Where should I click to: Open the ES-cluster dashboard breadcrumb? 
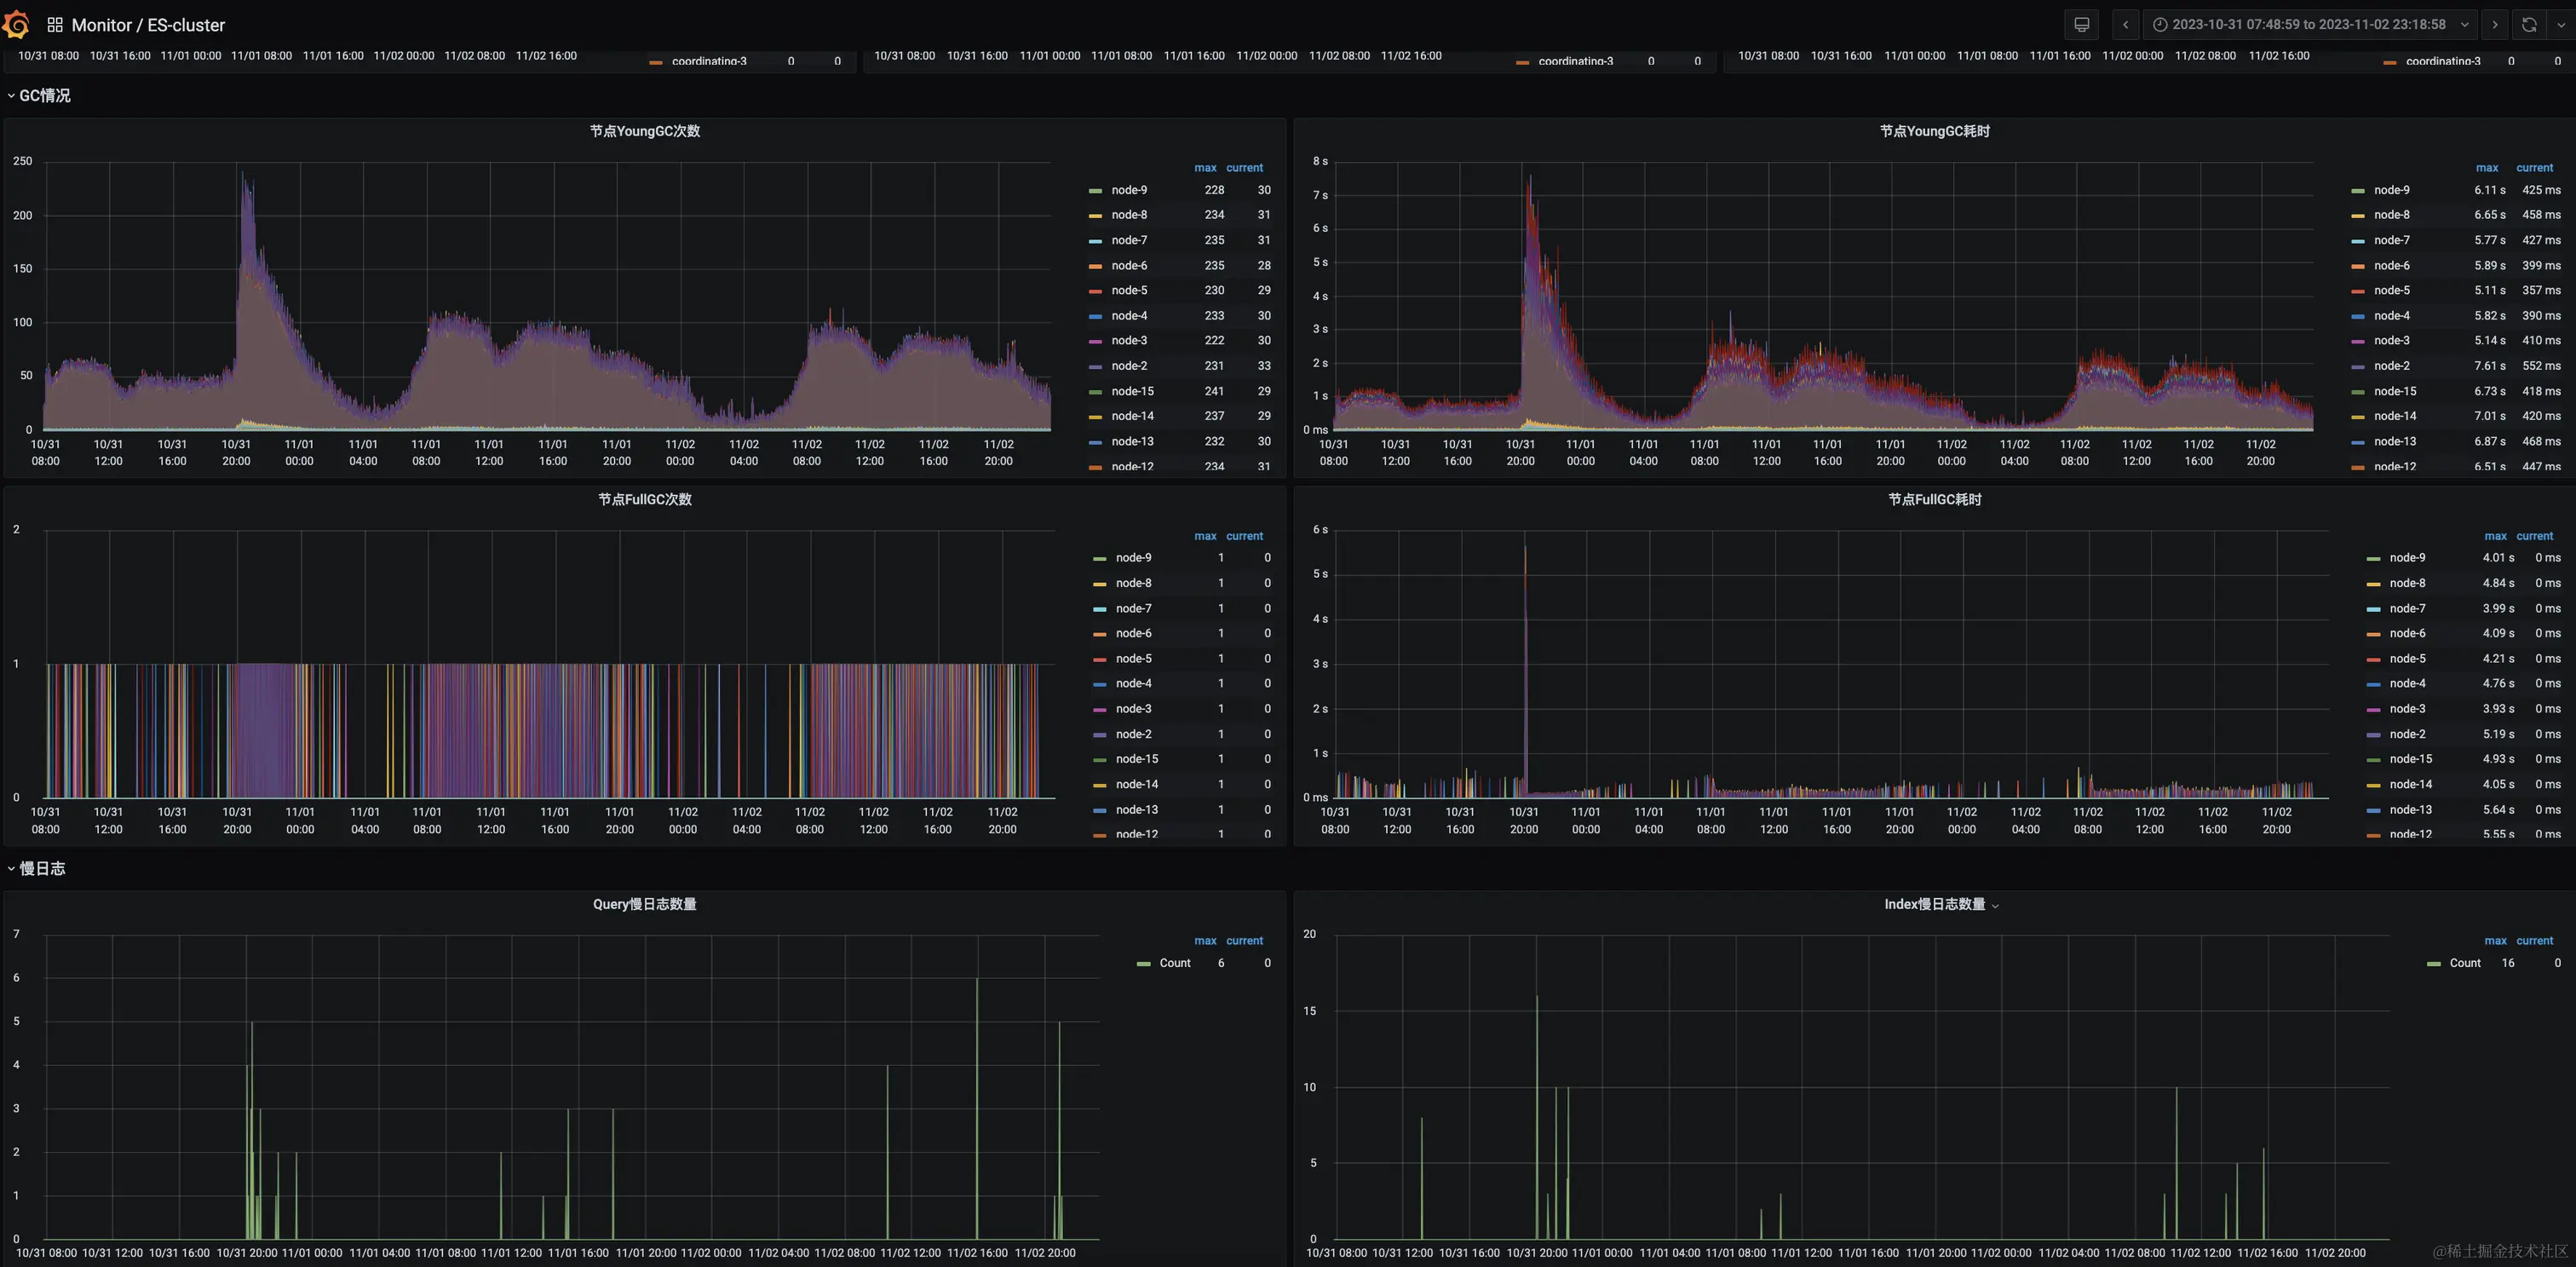click(x=186, y=25)
